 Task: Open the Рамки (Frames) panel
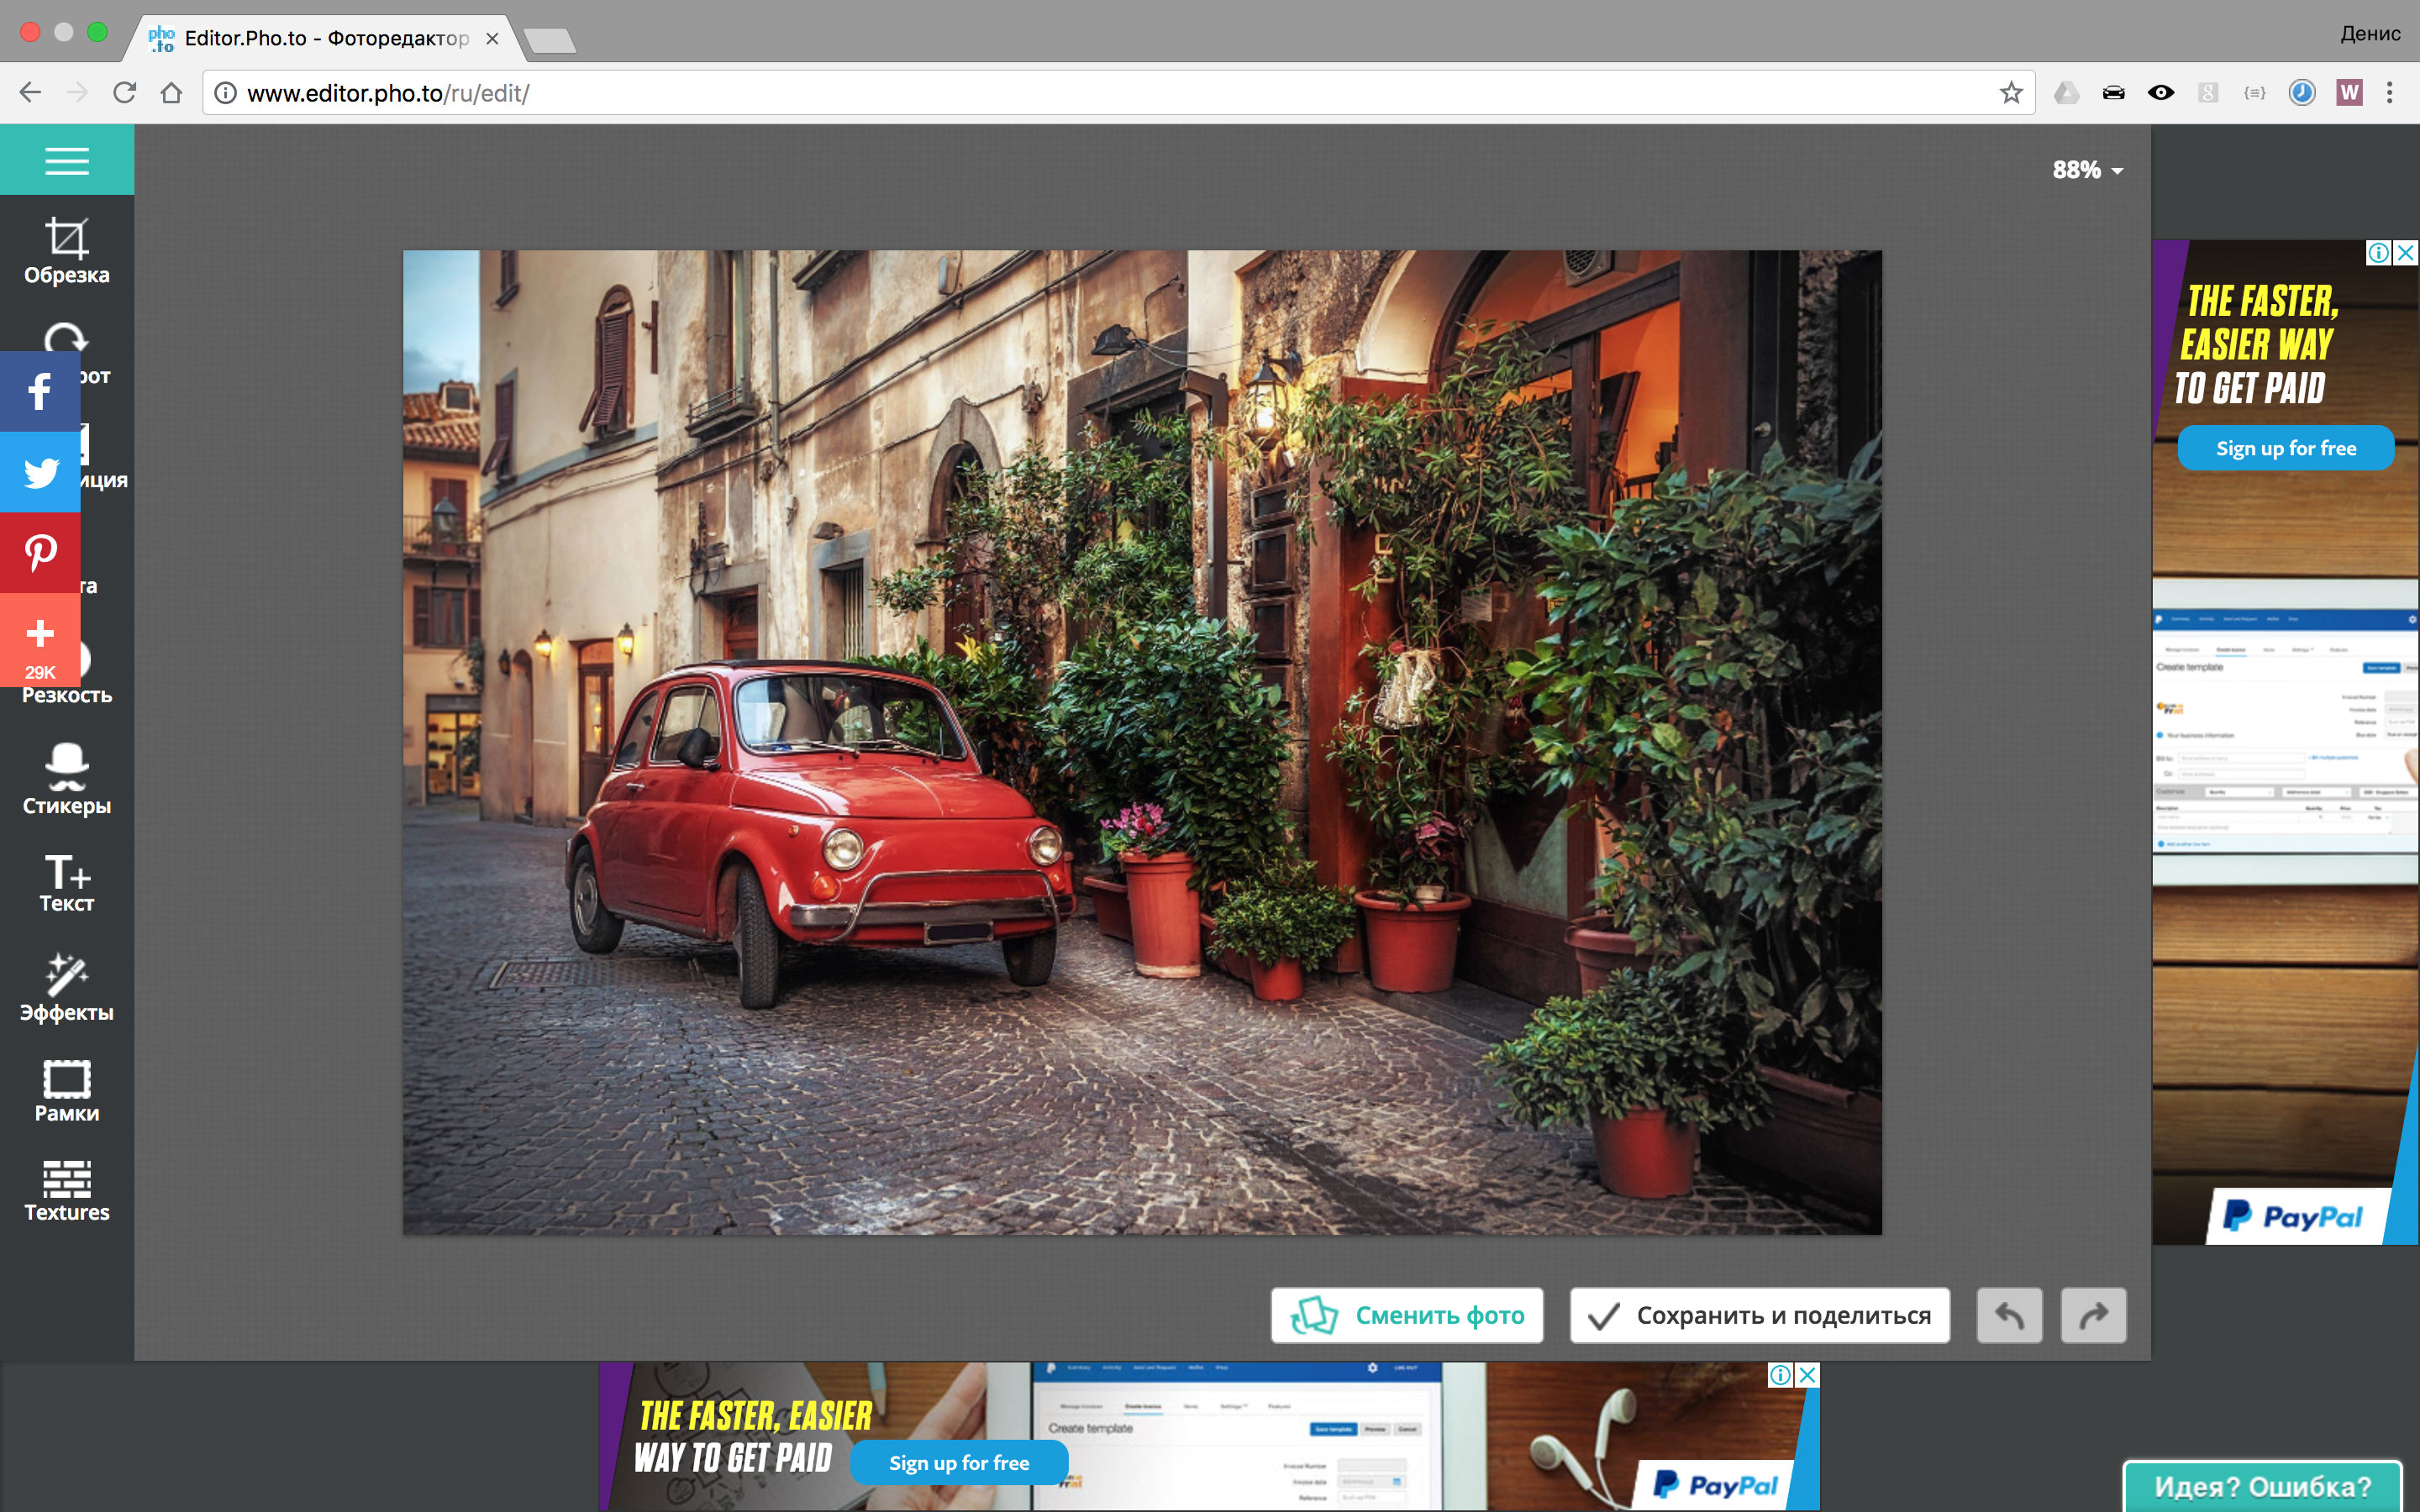click(x=66, y=1090)
